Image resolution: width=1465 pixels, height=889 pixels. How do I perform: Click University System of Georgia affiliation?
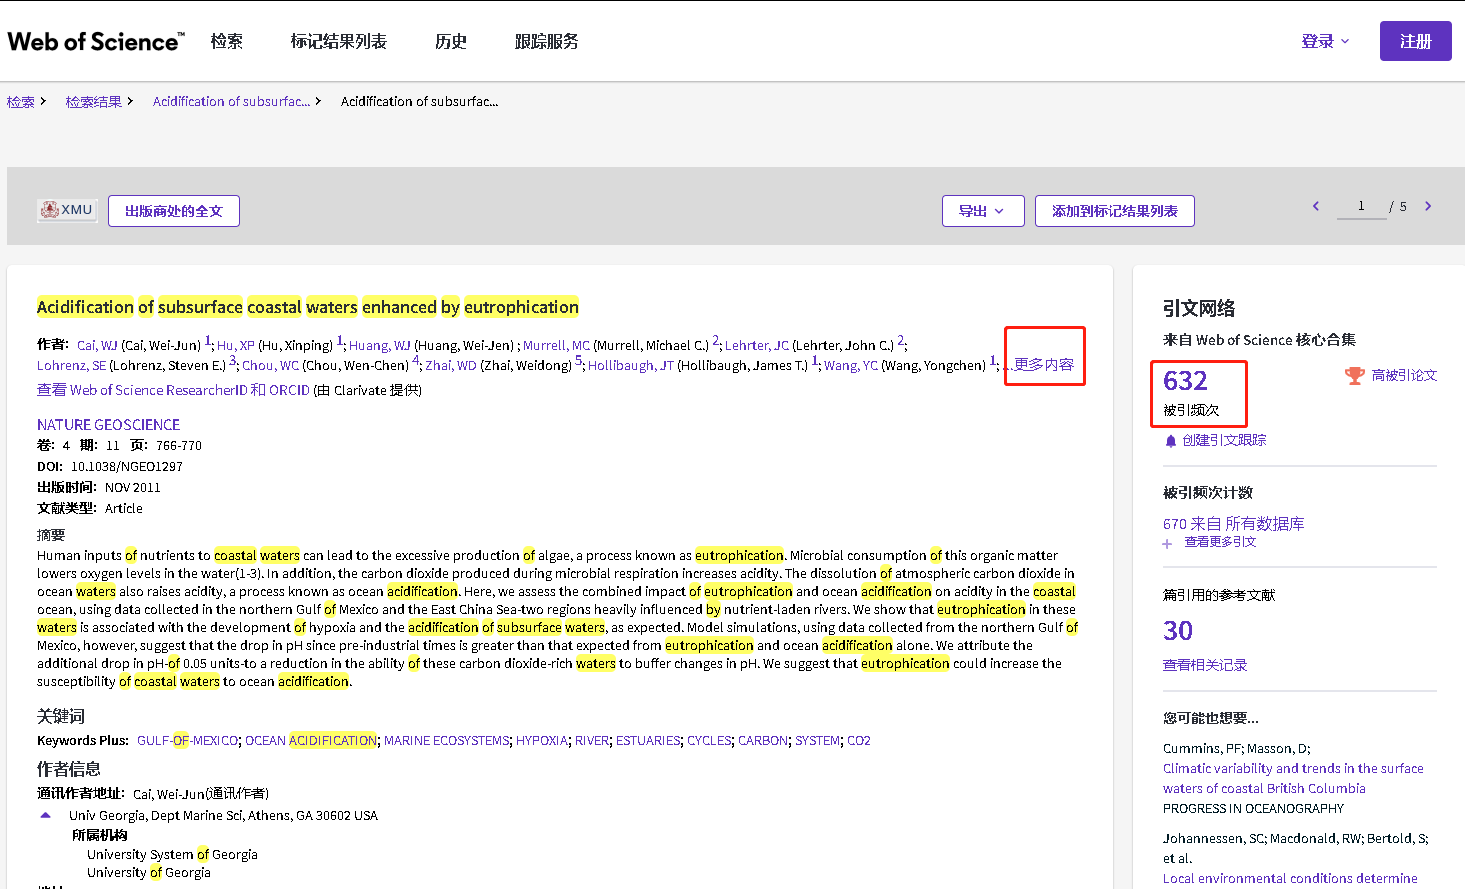click(x=172, y=855)
